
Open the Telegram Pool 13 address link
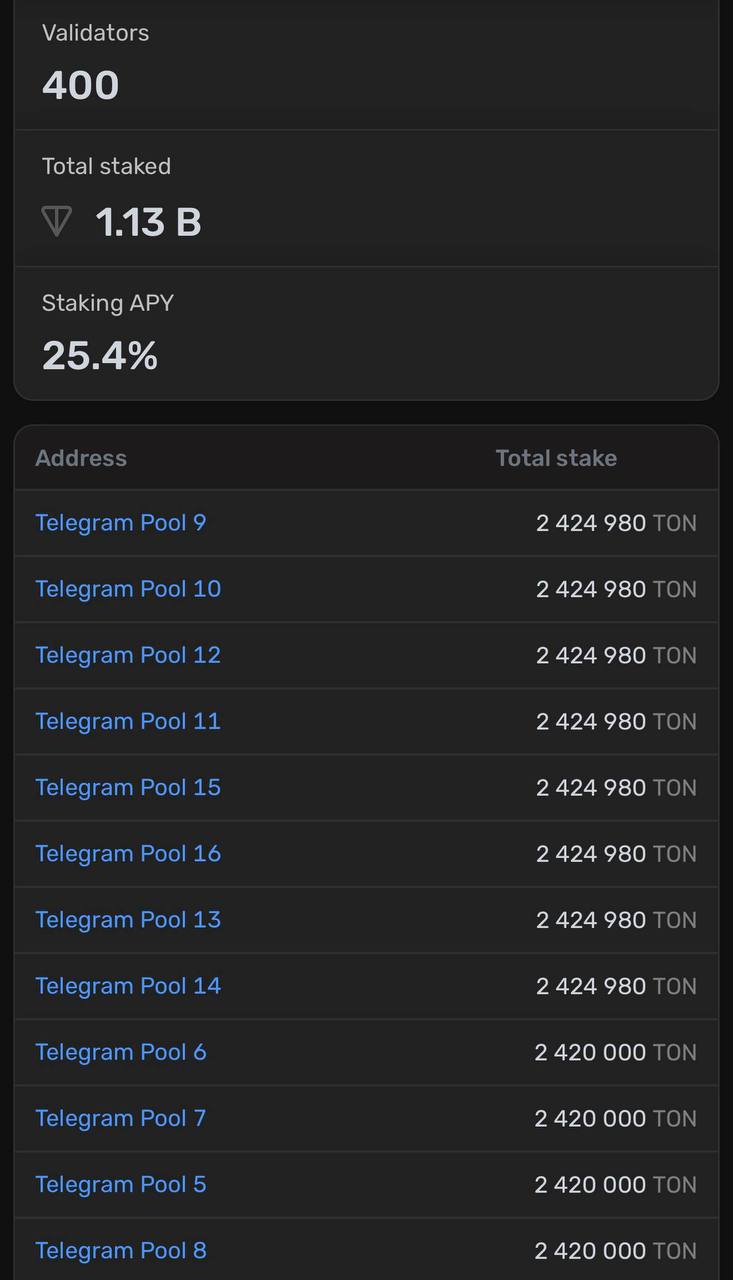(128, 919)
